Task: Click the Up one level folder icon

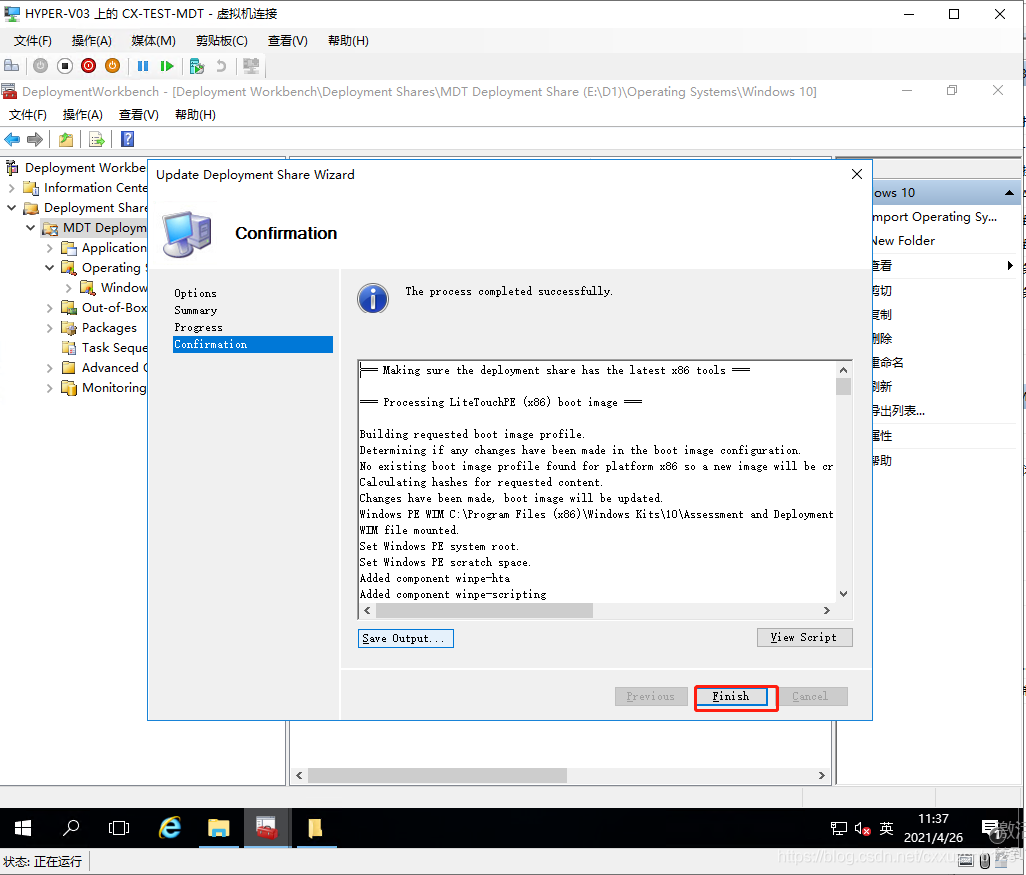Action: [x=65, y=139]
